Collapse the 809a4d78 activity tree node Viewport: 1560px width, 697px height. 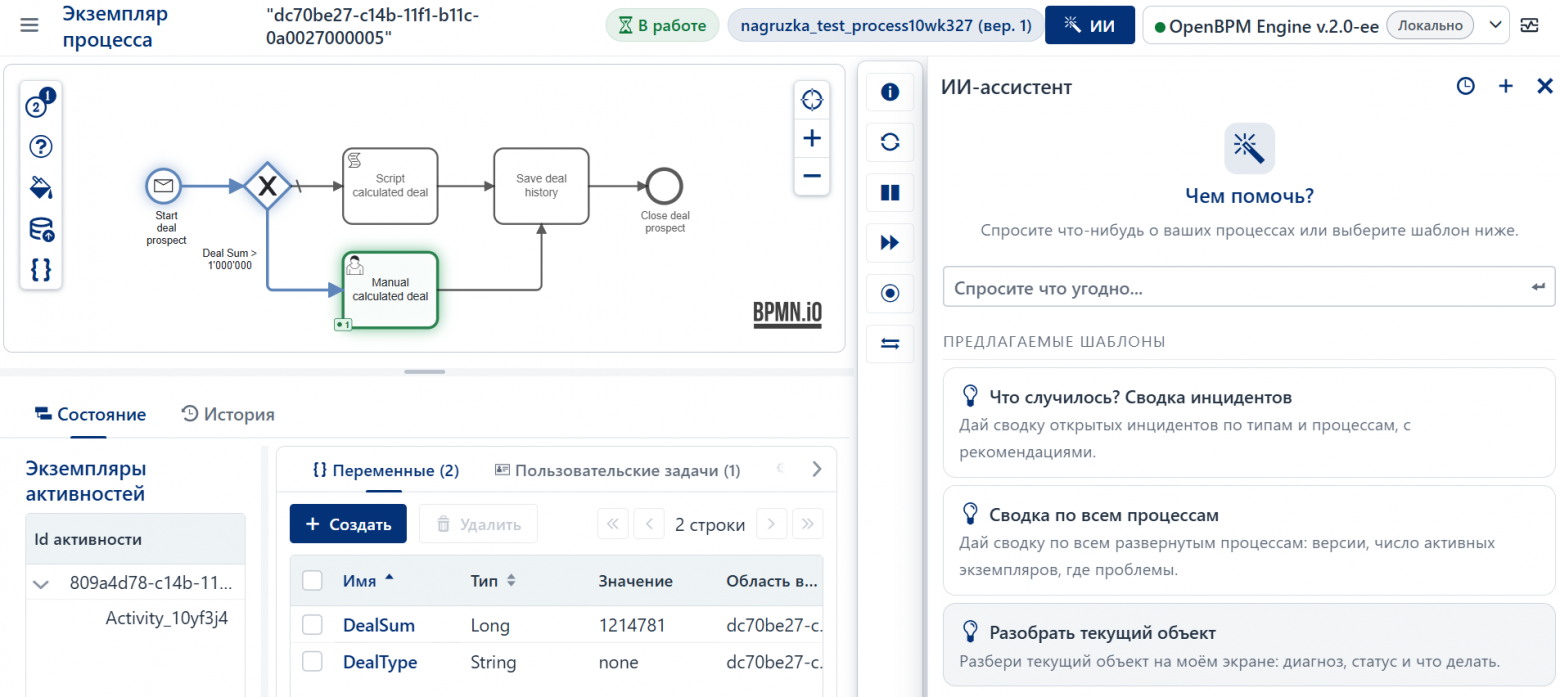41,583
